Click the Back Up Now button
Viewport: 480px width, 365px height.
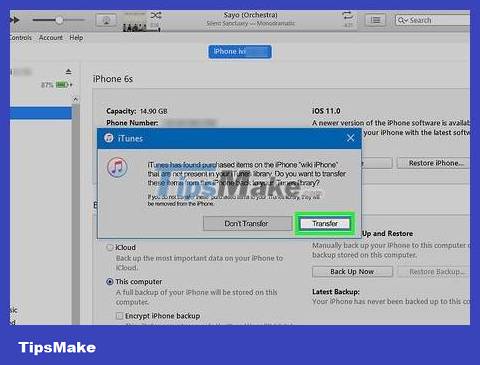(x=352, y=272)
